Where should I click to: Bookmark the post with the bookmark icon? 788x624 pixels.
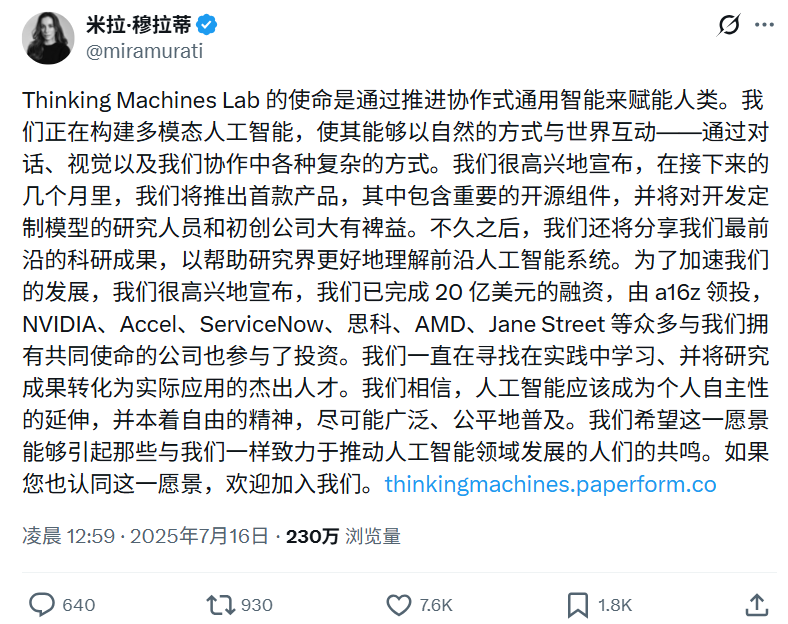[578, 604]
